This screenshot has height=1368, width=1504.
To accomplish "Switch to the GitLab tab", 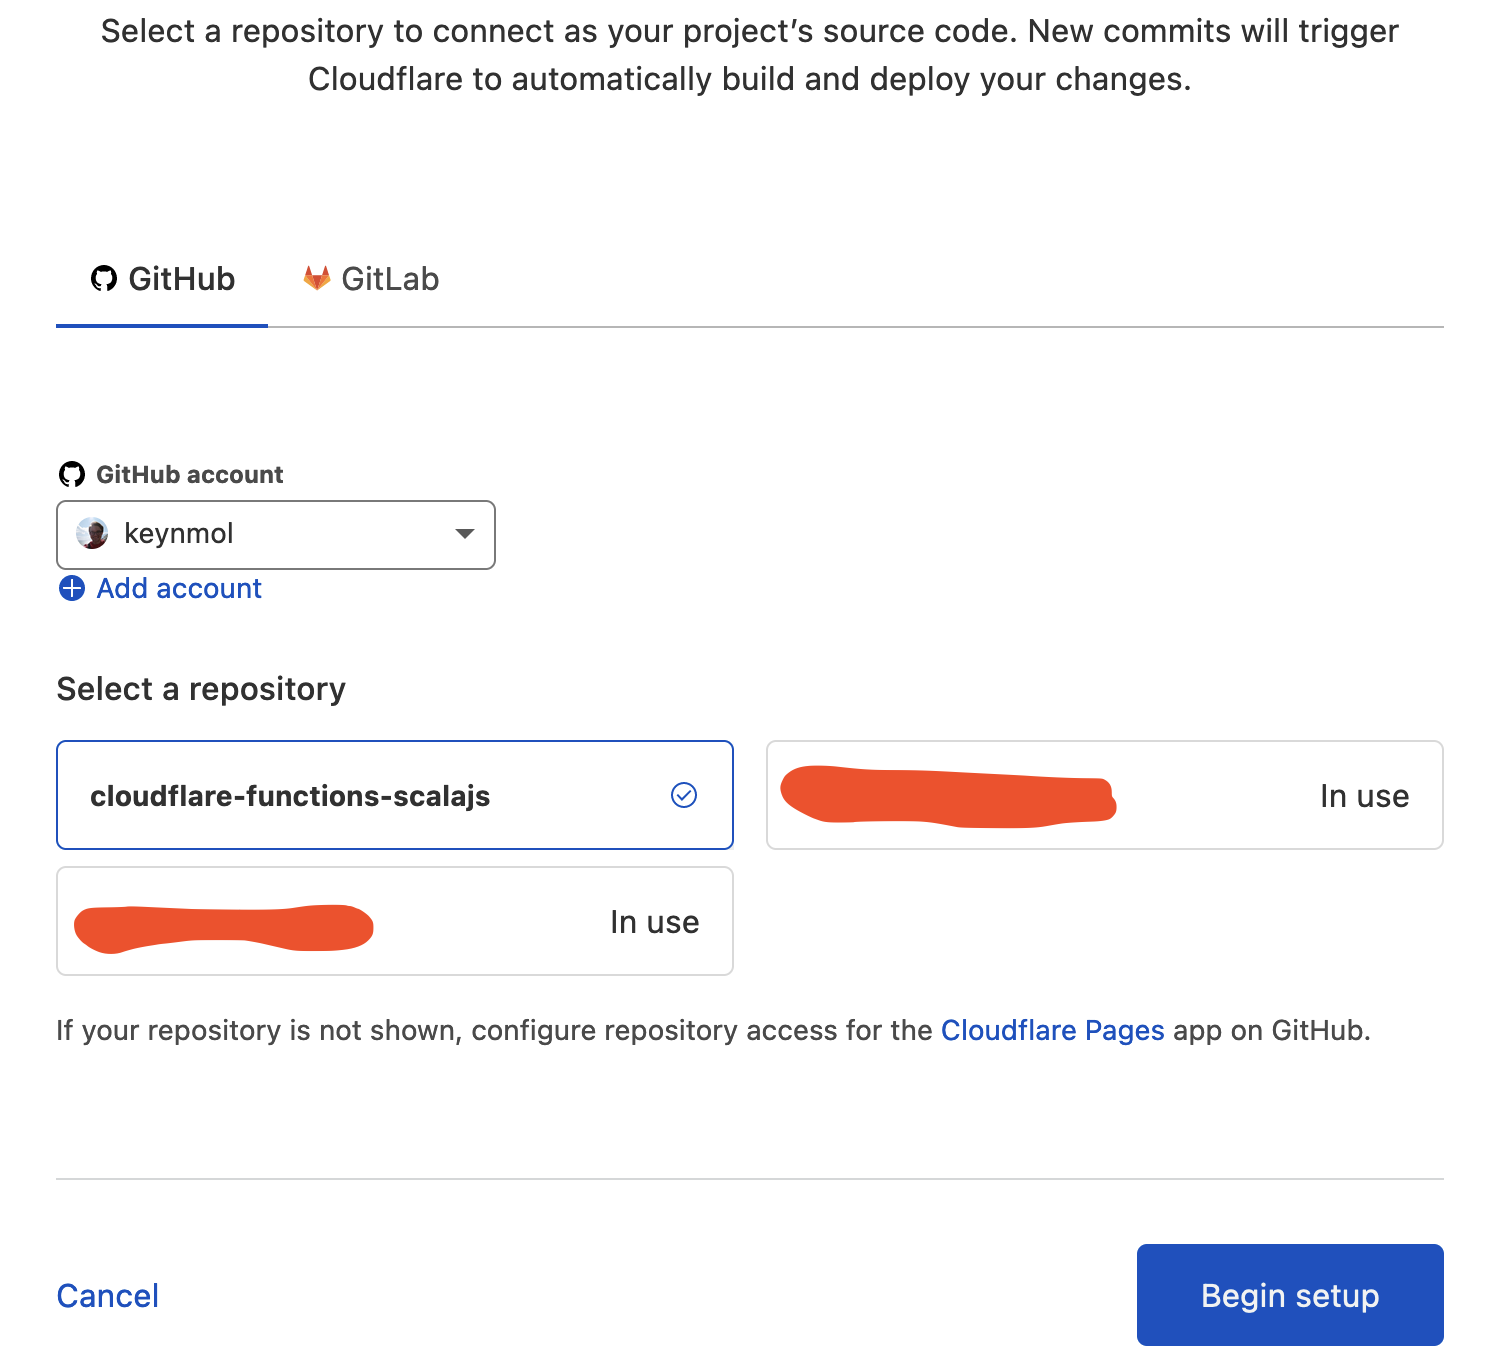I will point(372,279).
